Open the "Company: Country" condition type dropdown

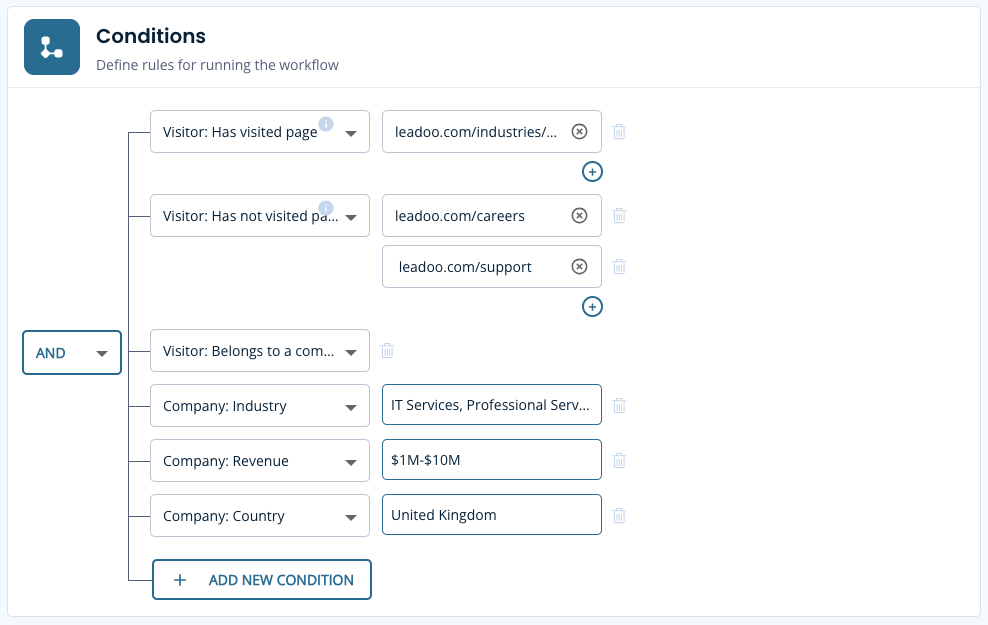259,515
